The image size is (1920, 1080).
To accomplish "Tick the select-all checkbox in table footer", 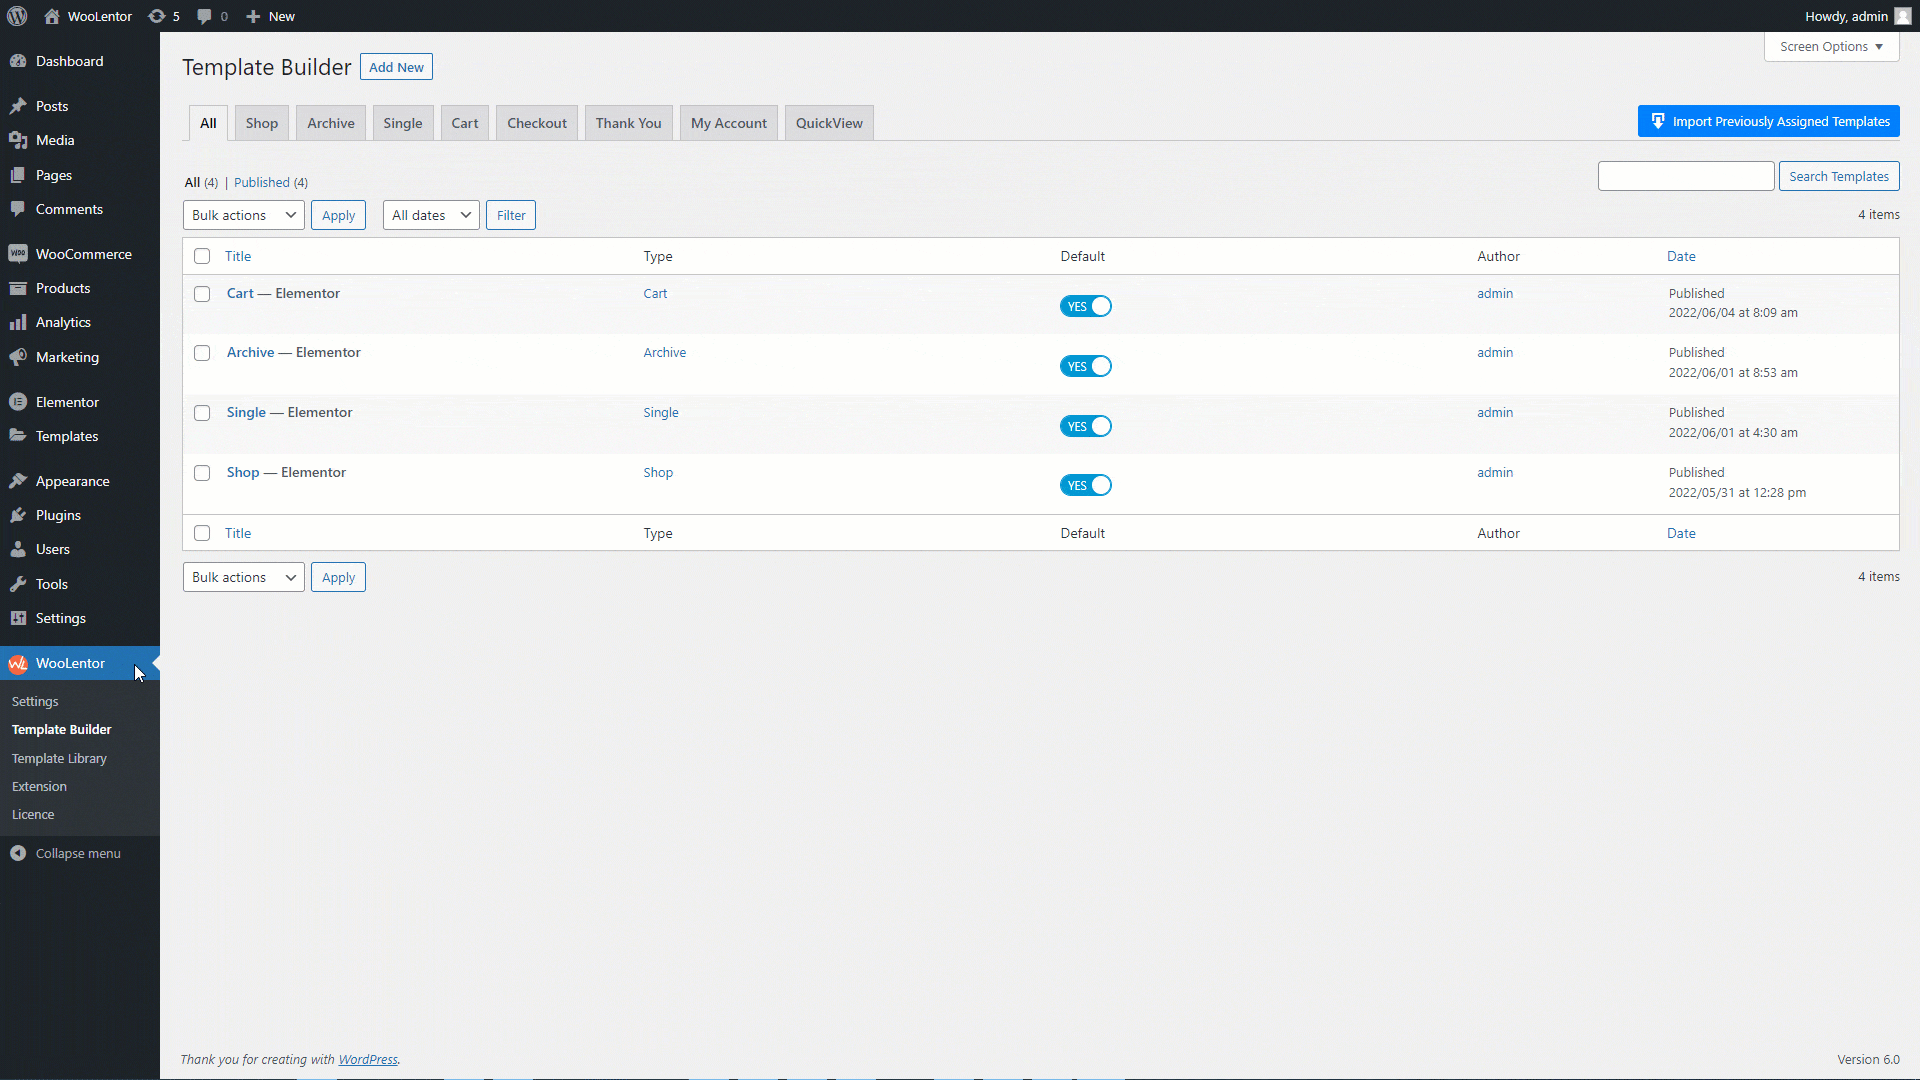I will [202, 533].
